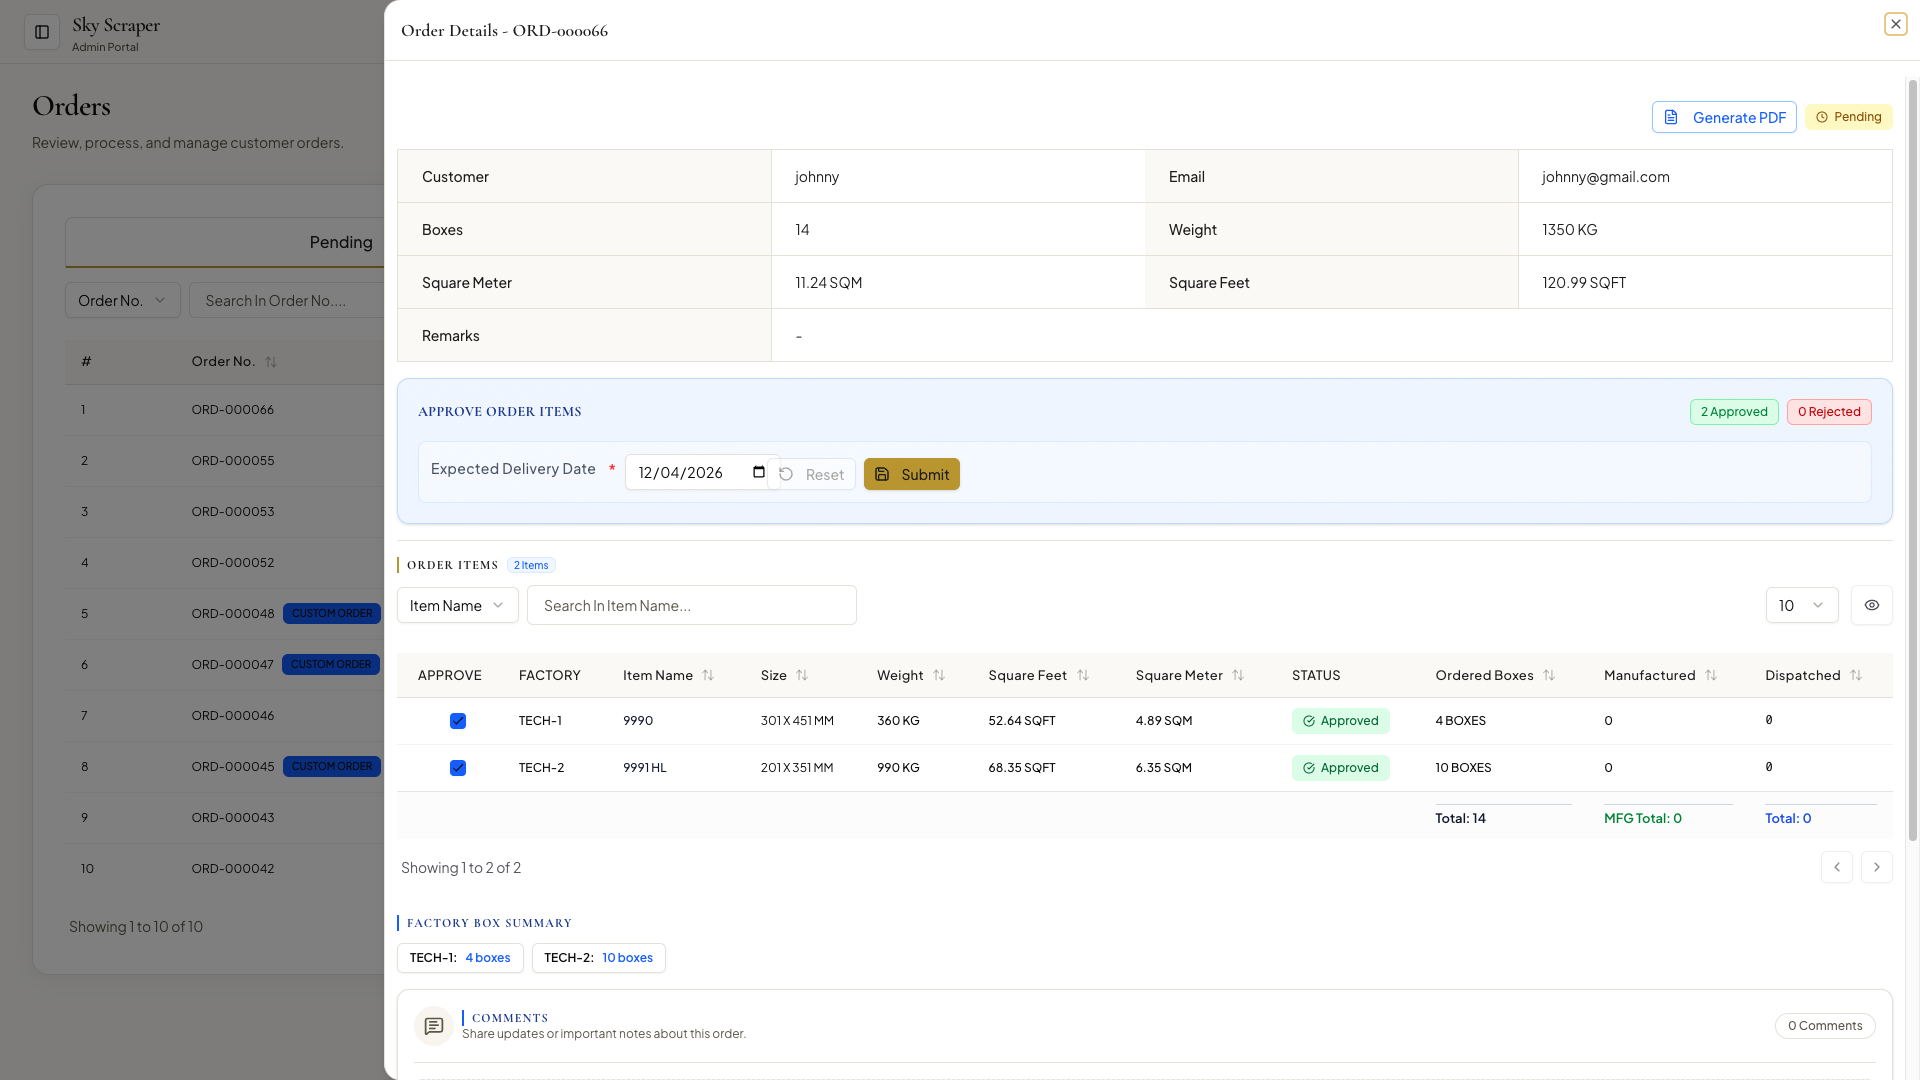Sort by Manufactured column
Image resolution: width=1920 pixels, height=1080 pixels.
coord(1711,675)
